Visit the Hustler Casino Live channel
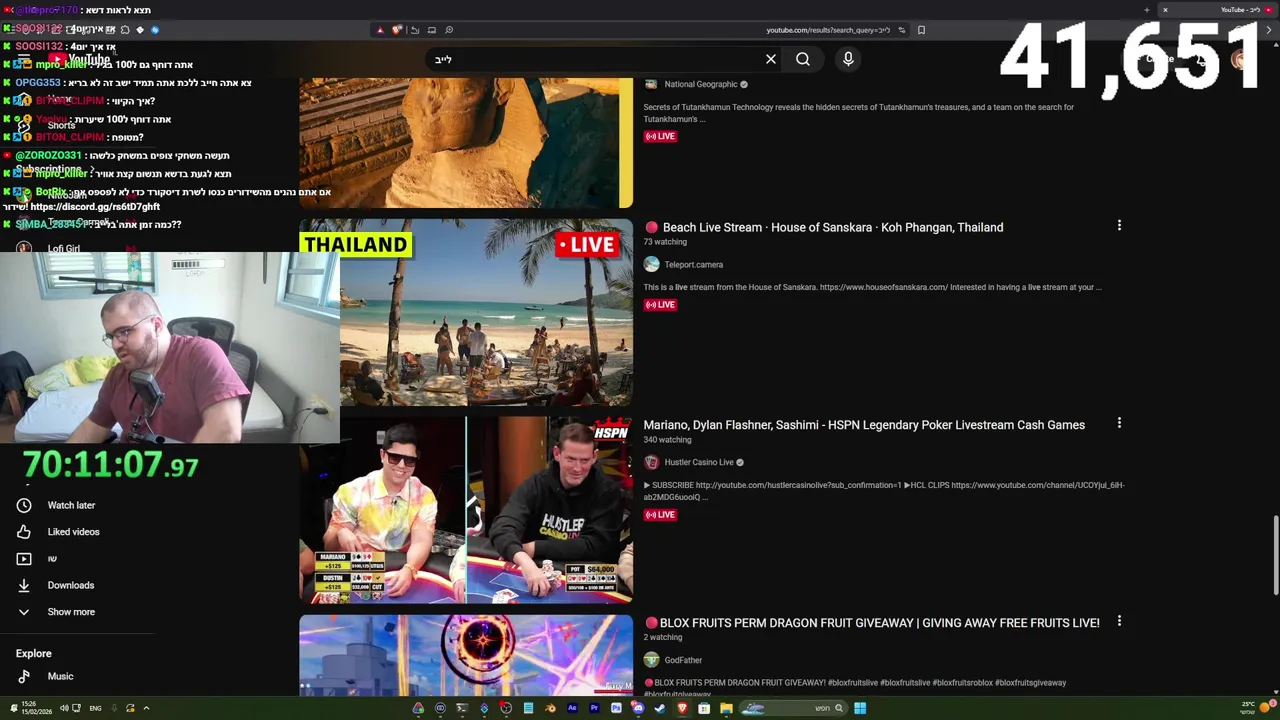This screenshot has height=720, width=1280. (699, 462)
